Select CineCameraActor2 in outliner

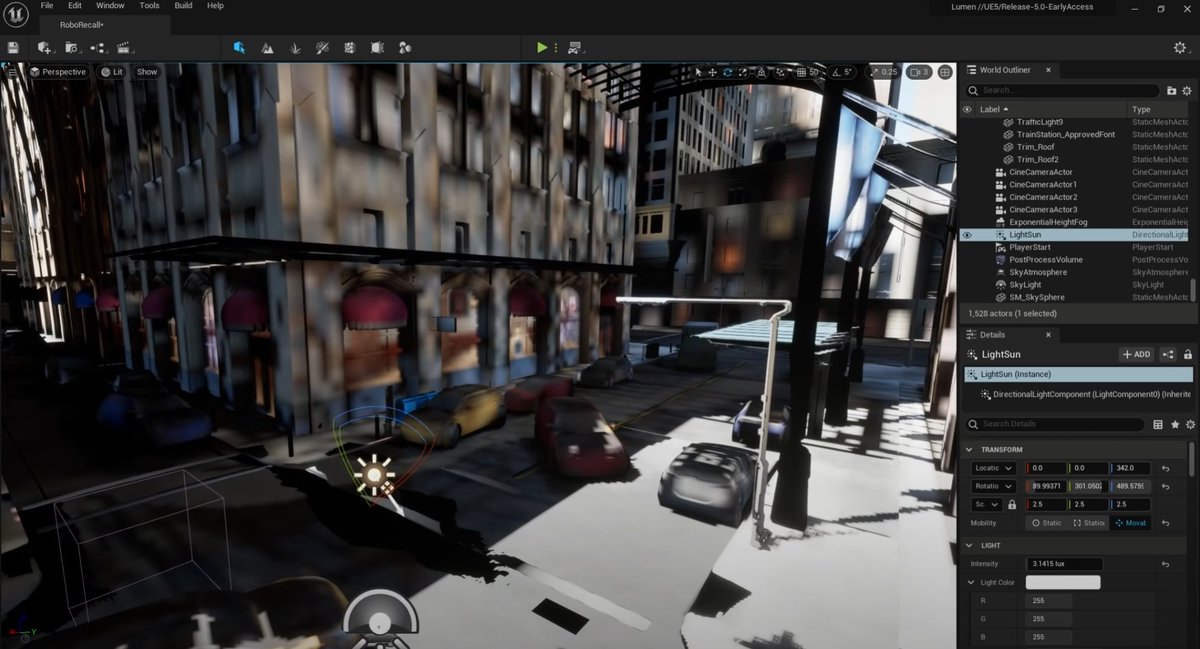[x=1043, y=197]
